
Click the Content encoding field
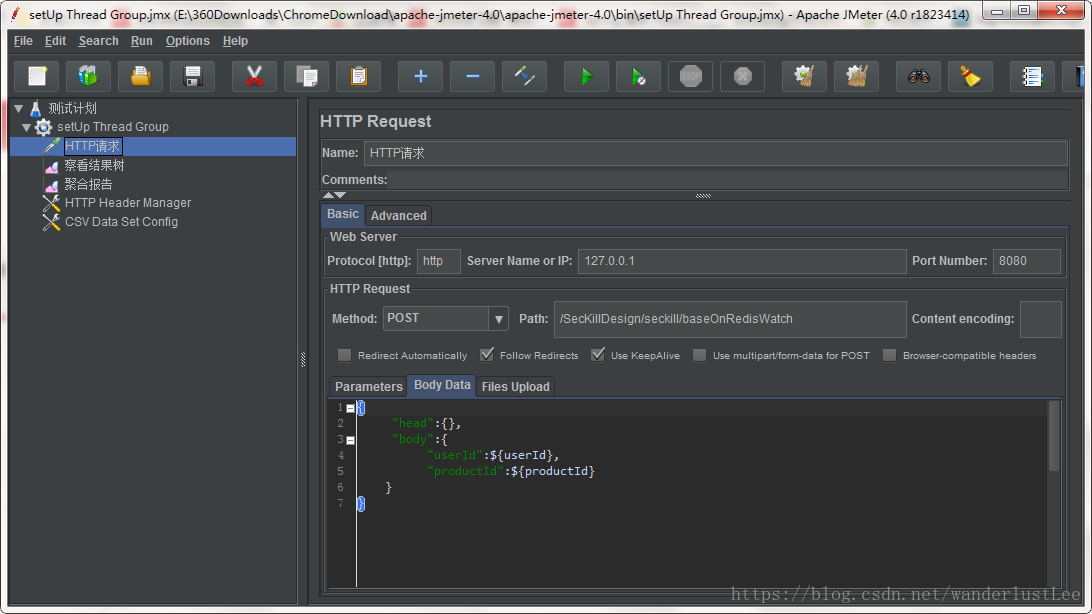click(1040, 319)
